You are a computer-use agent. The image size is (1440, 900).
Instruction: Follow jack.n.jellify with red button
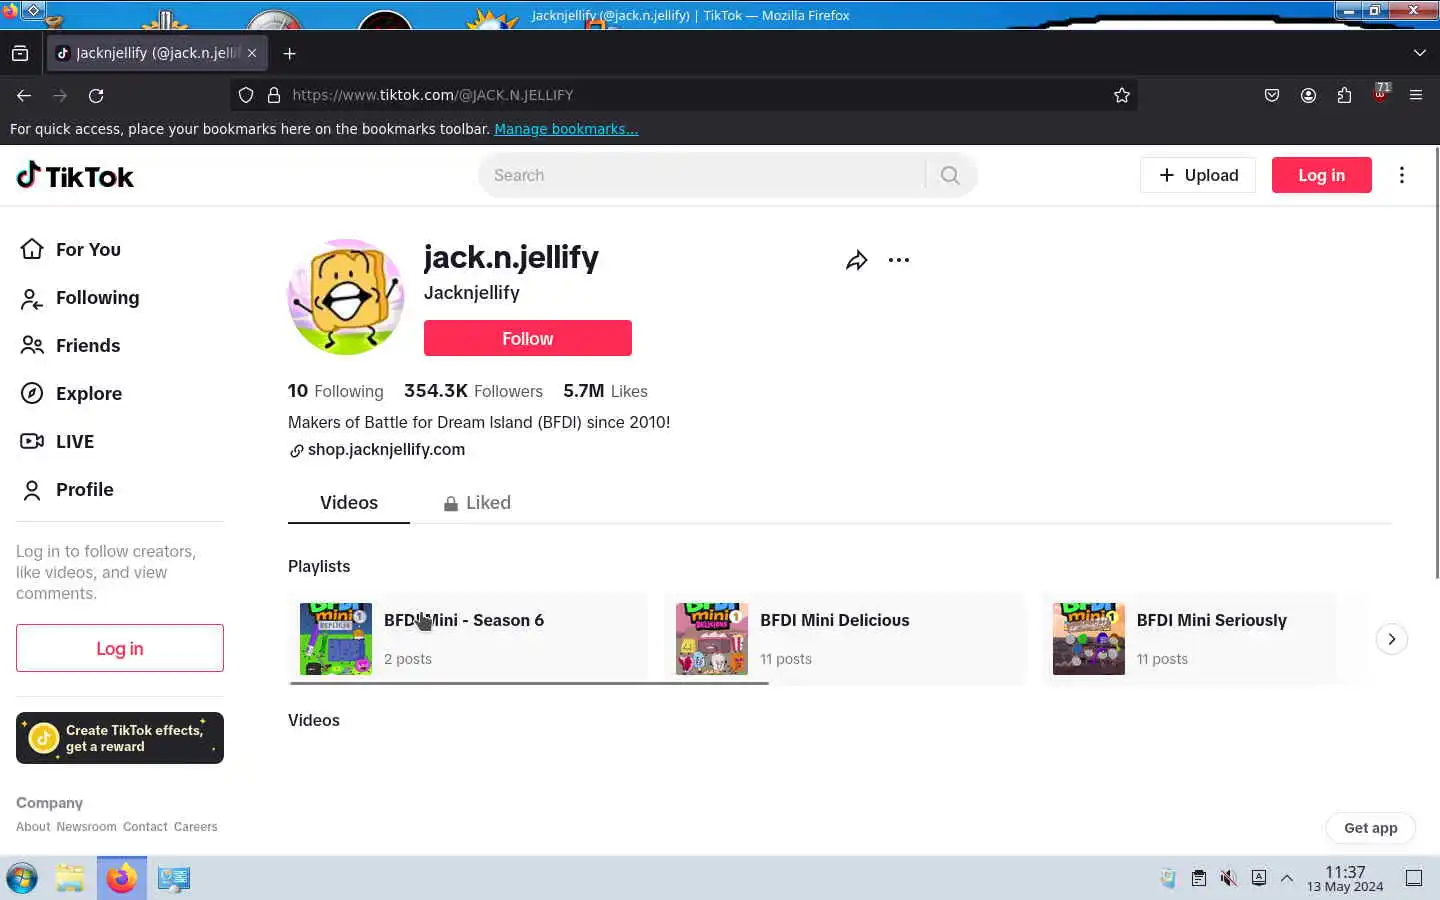pos(528,338)
